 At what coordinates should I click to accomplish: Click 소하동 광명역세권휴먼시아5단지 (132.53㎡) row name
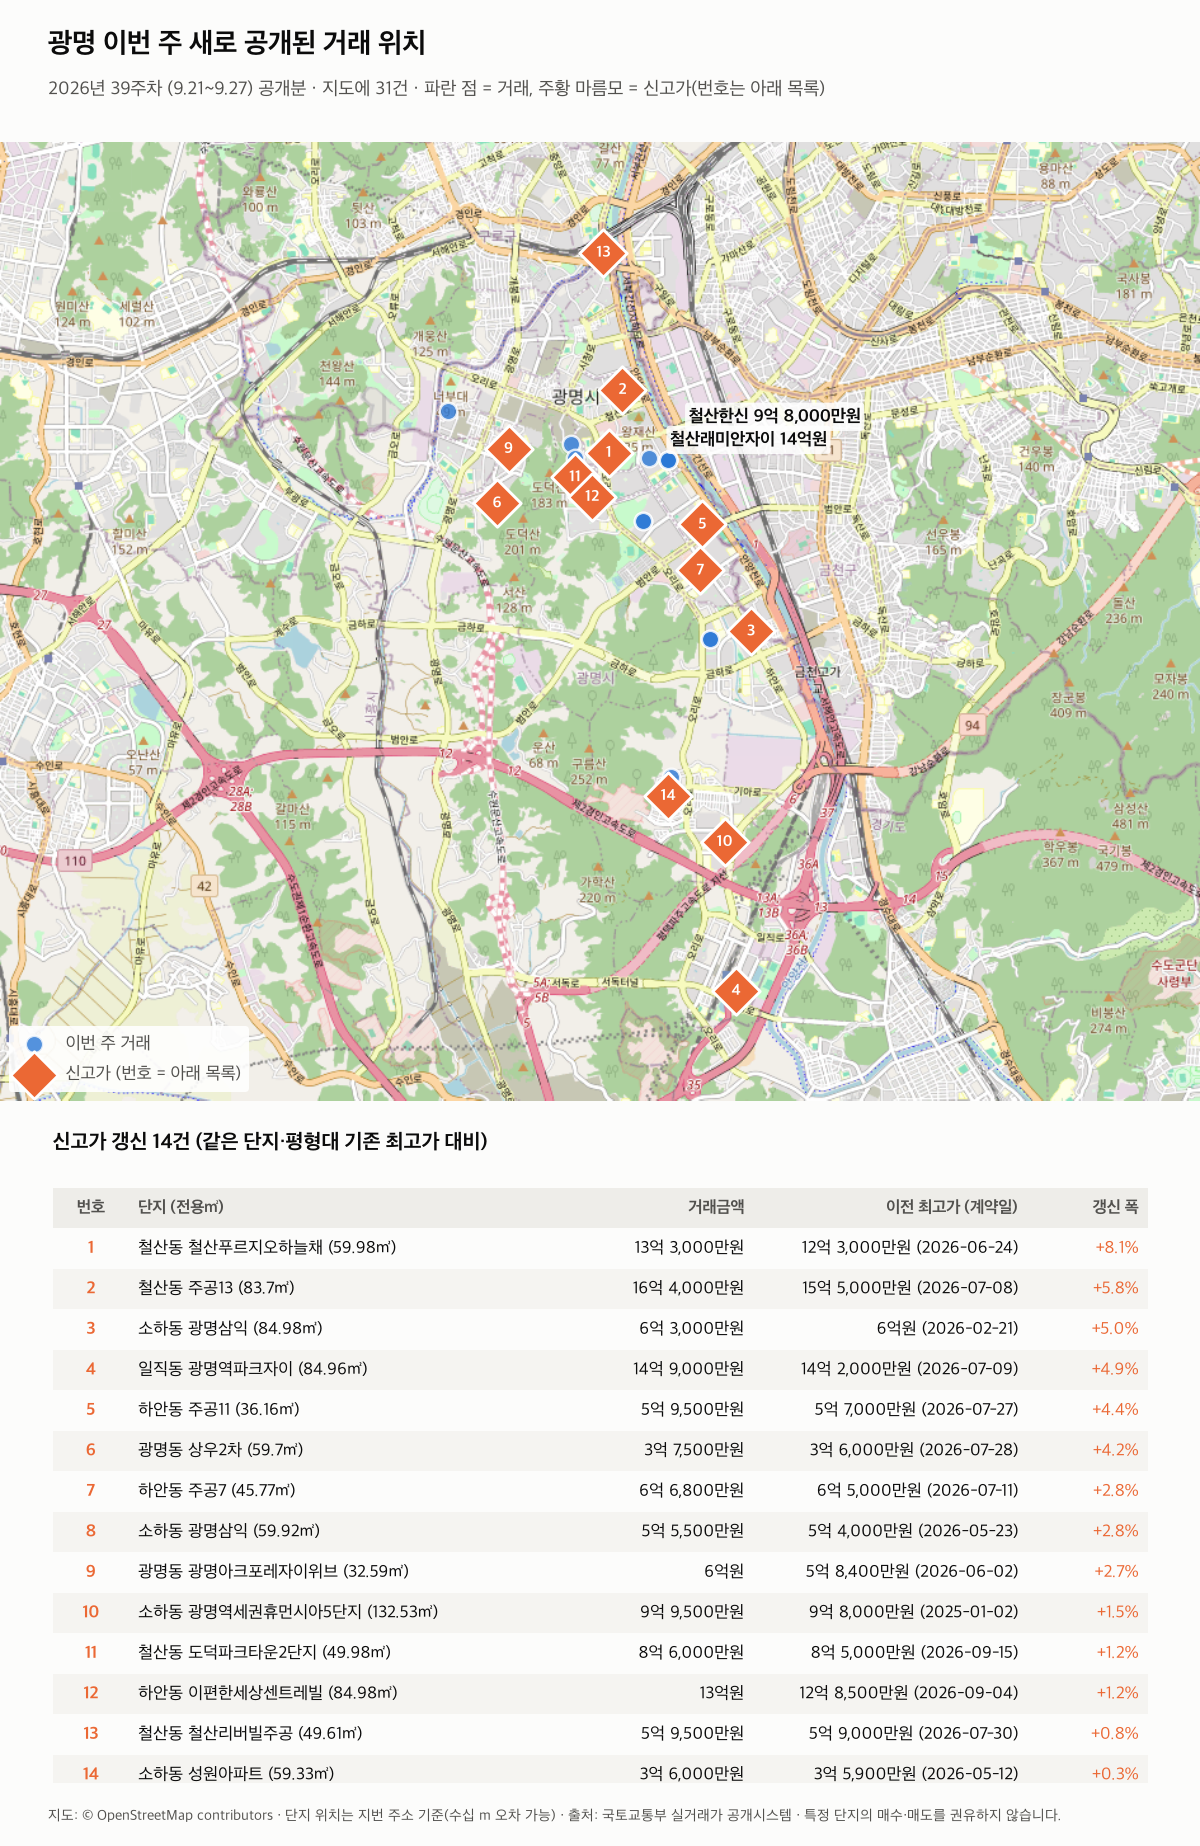pos(288,1612)
